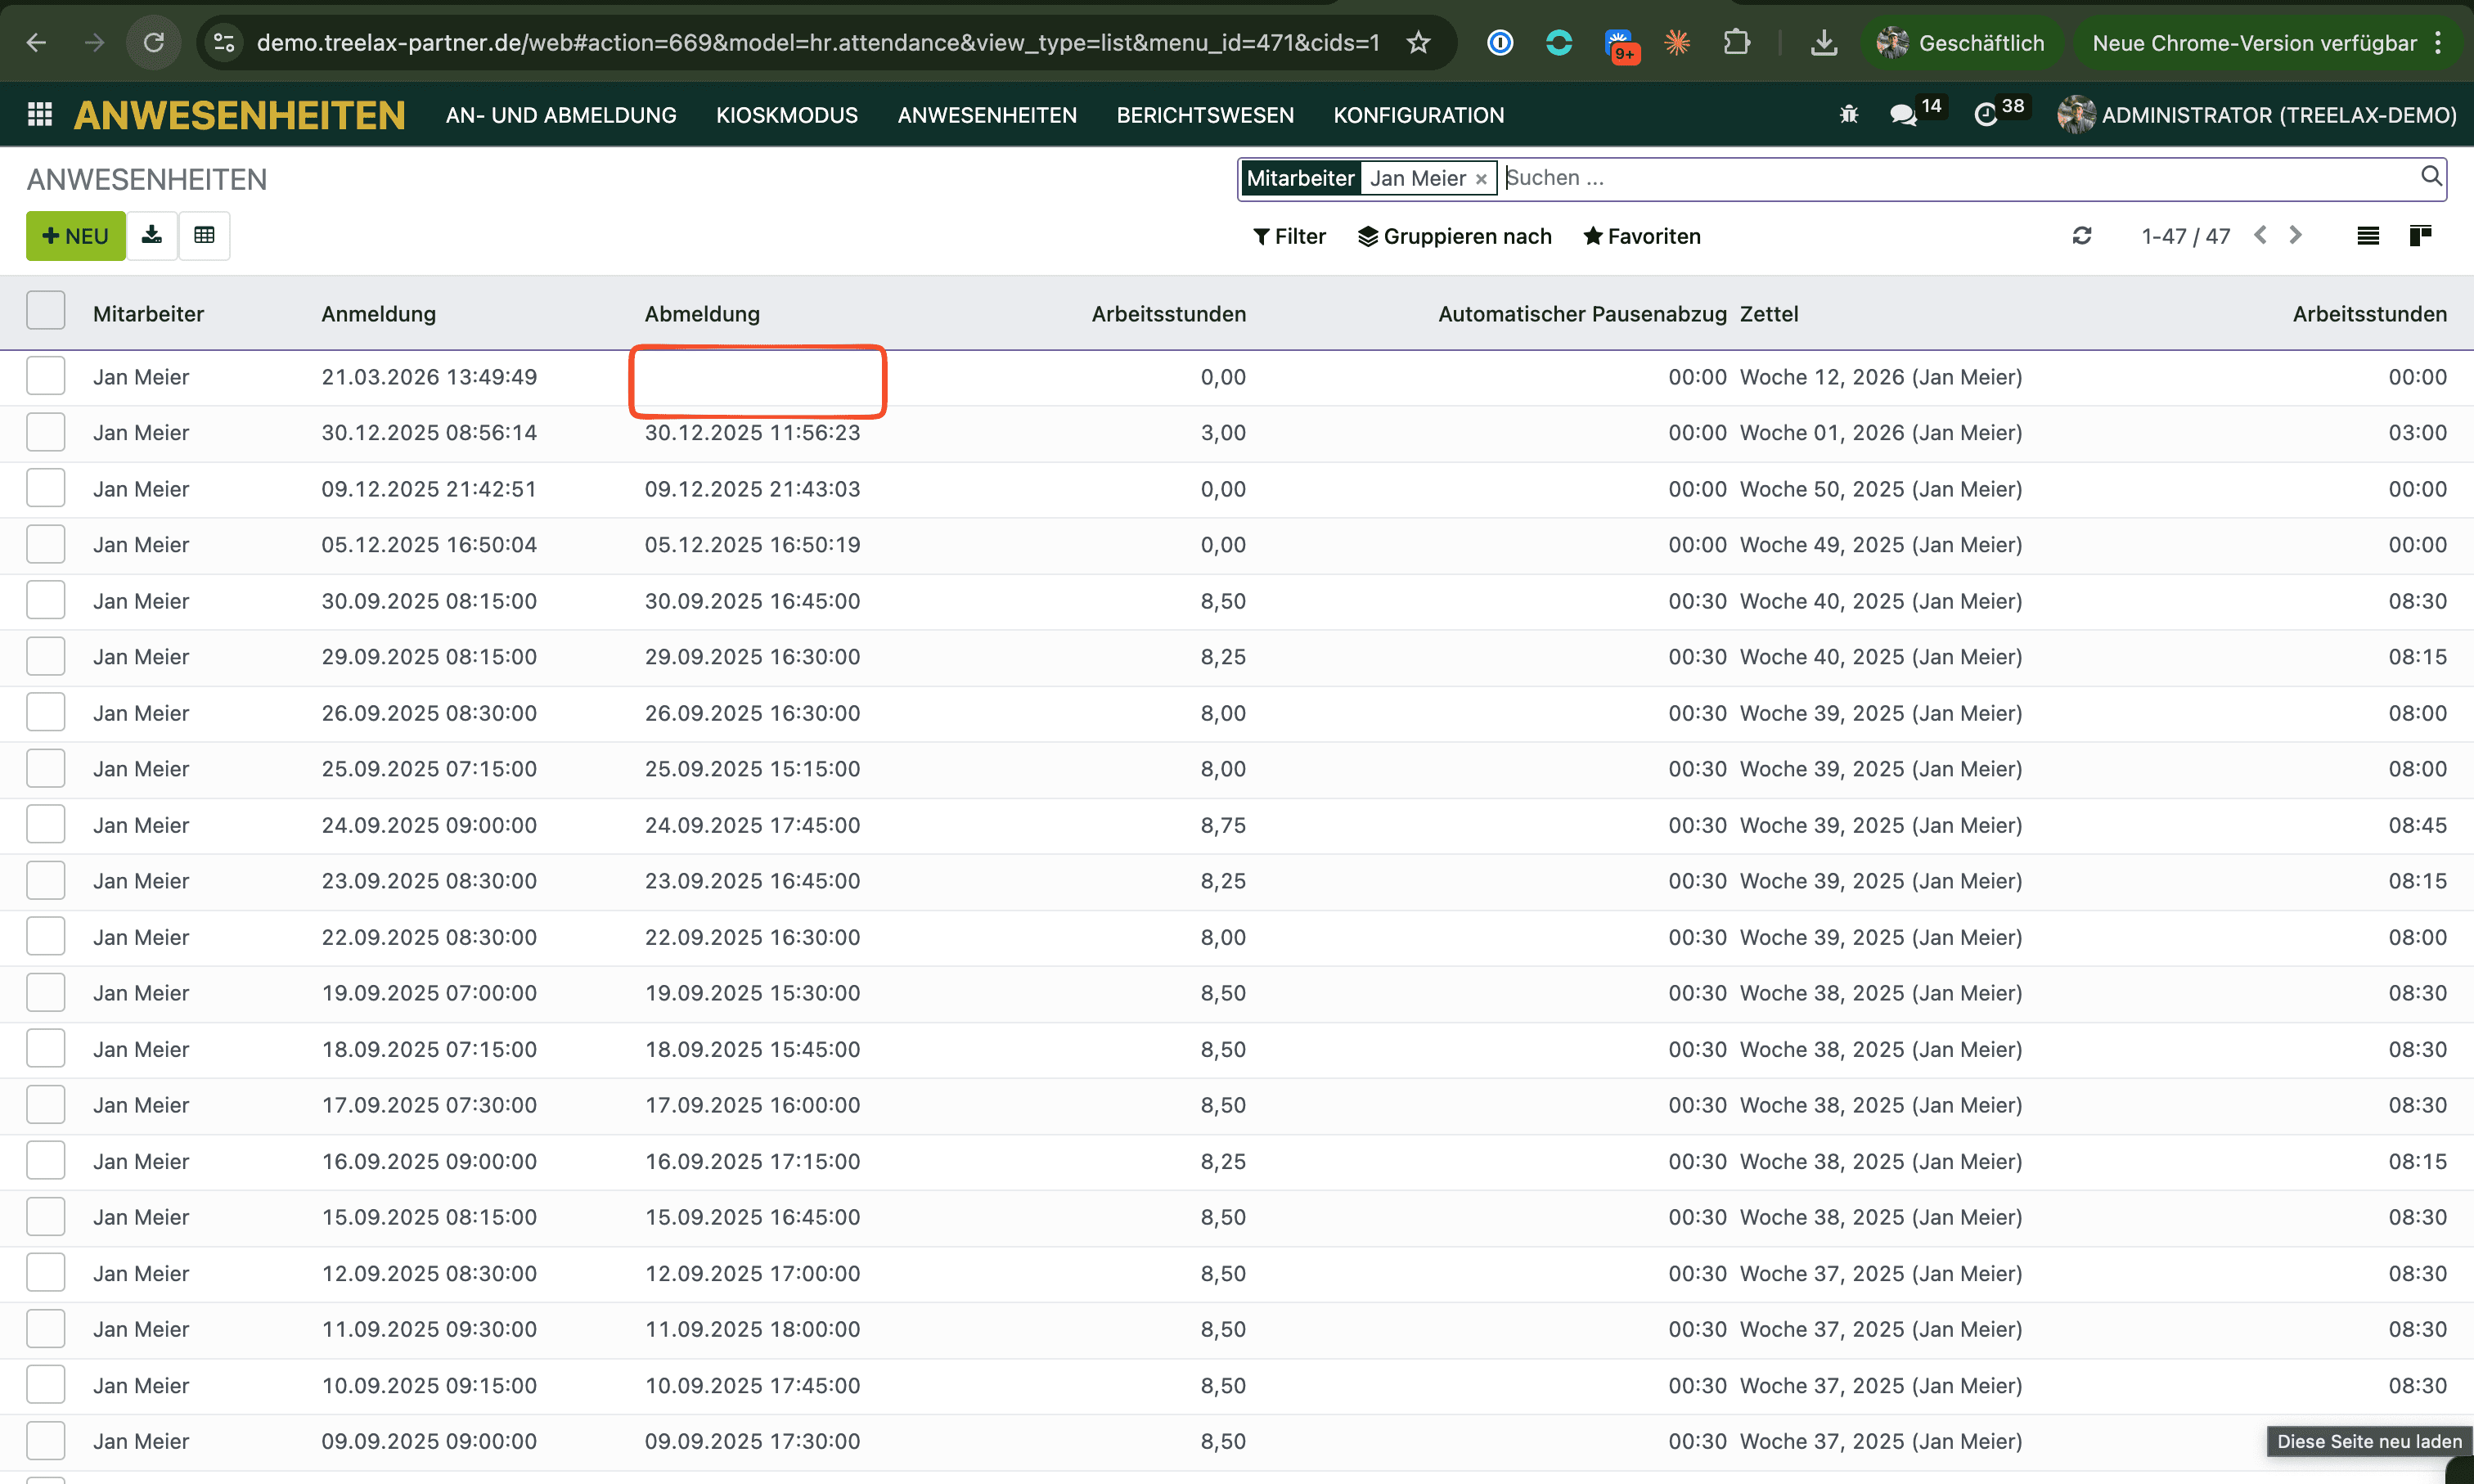Click the orange asterisk extension icon
Image resolution: width=2474 pixels, height=1484 pixels.
[1677, 43]
